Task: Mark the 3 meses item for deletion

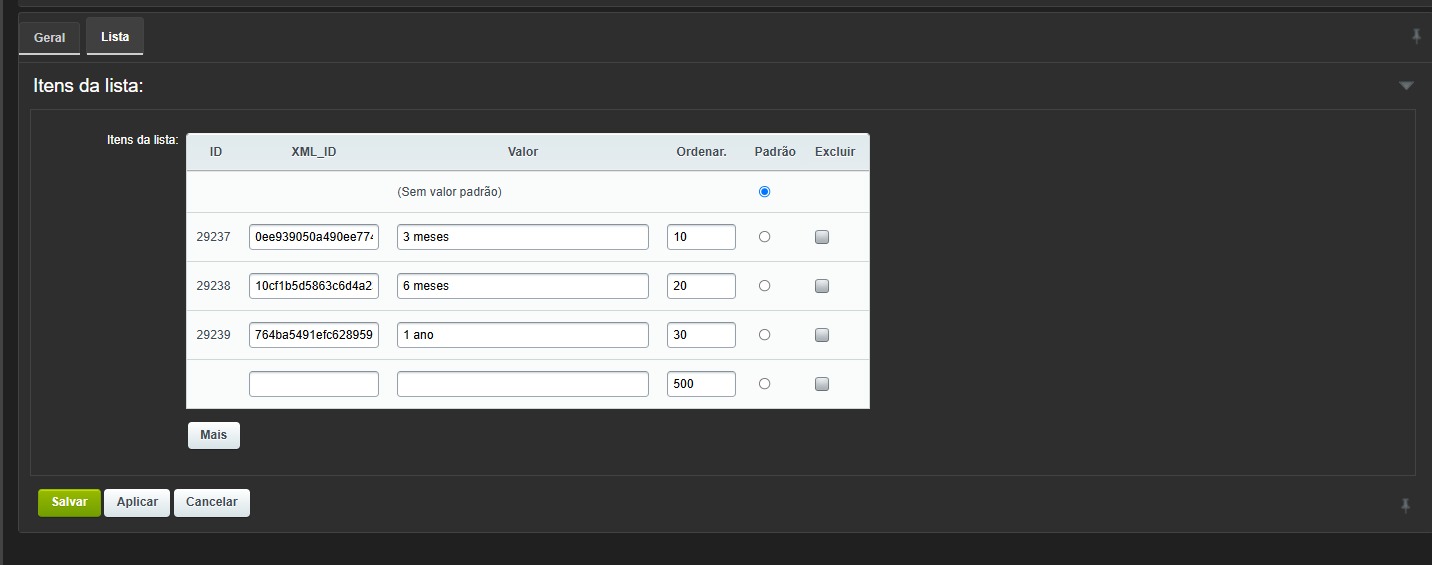Action: (822, 237)
